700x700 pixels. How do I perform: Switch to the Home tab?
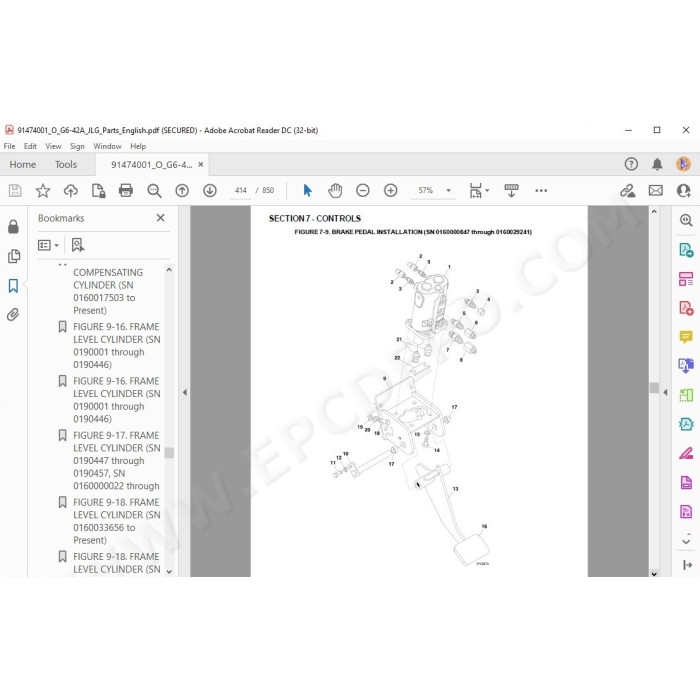pyautogui.click(x=23, y=165)
